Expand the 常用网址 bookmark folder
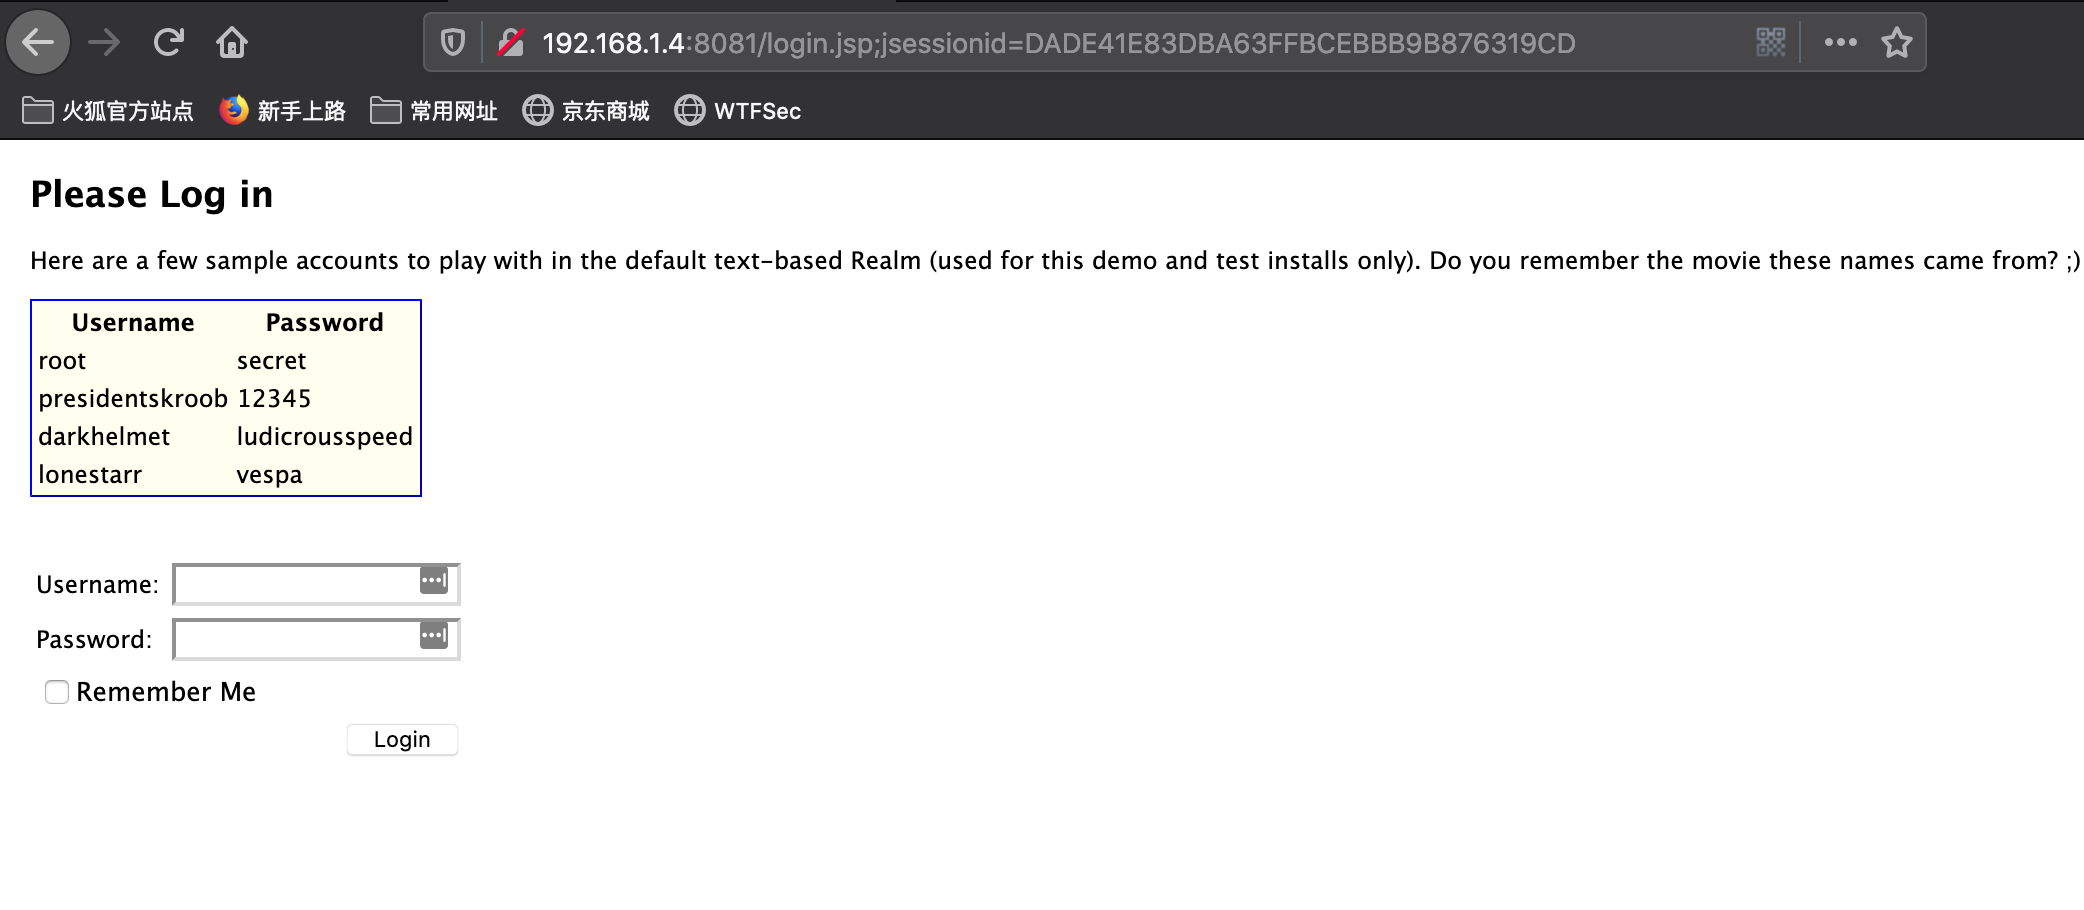The height and width of the screenshot is (910, 2084). point(434,111)
